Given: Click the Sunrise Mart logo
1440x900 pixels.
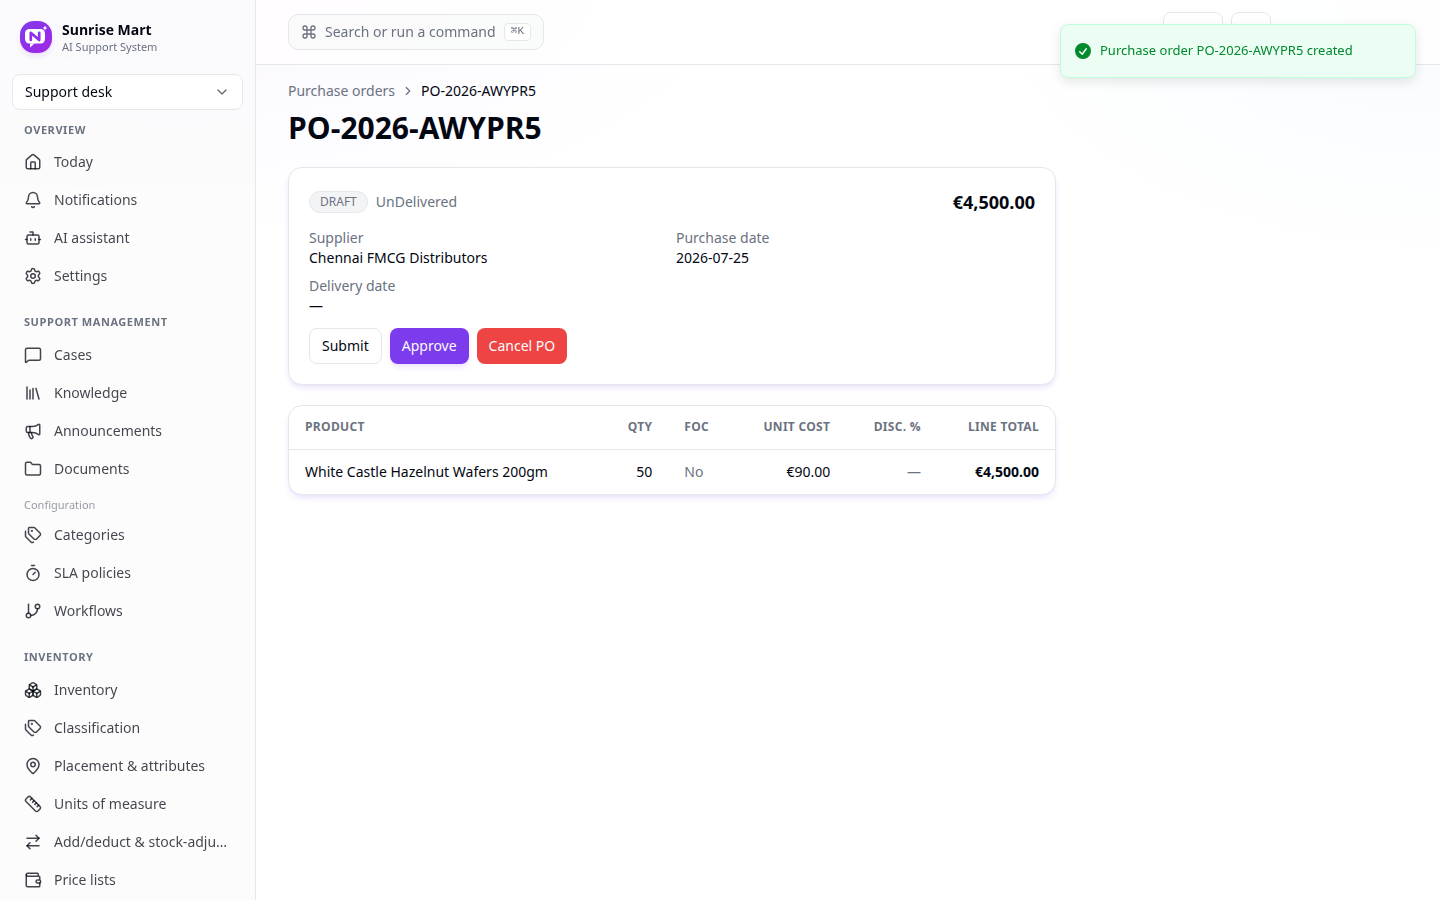Looking at the screenshot, I should 36,37.
